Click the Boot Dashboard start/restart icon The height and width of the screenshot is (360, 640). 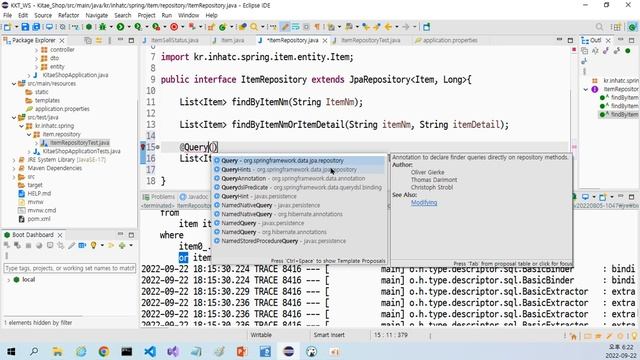7,245
